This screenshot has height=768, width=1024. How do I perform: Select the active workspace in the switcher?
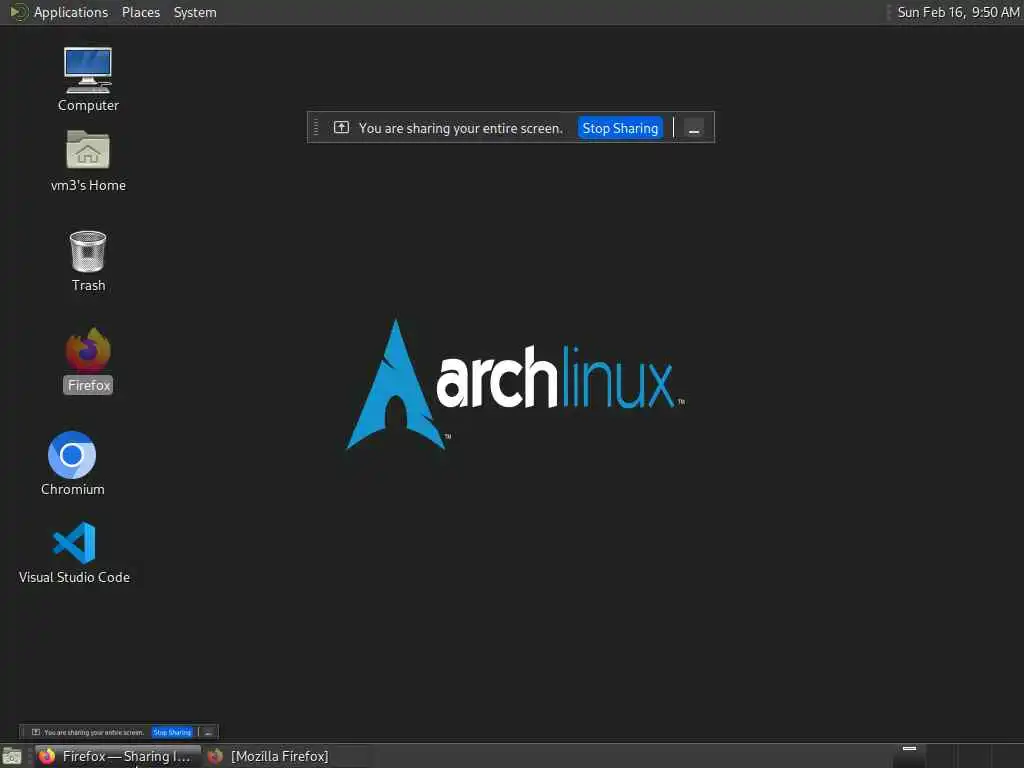click(x=909, y=756)
